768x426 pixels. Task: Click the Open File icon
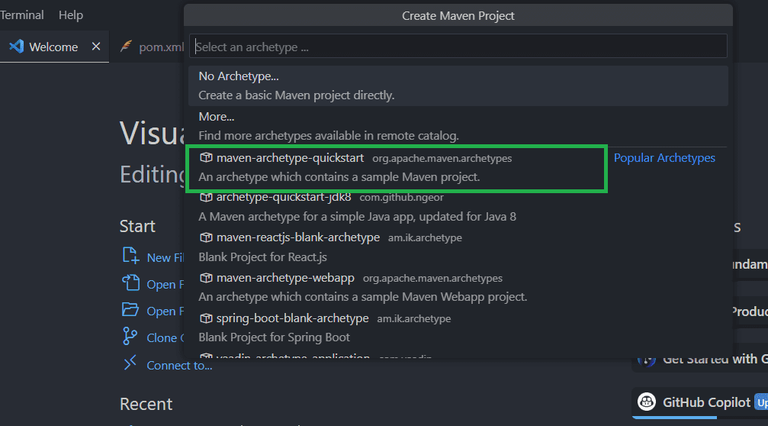pos(129,284)
